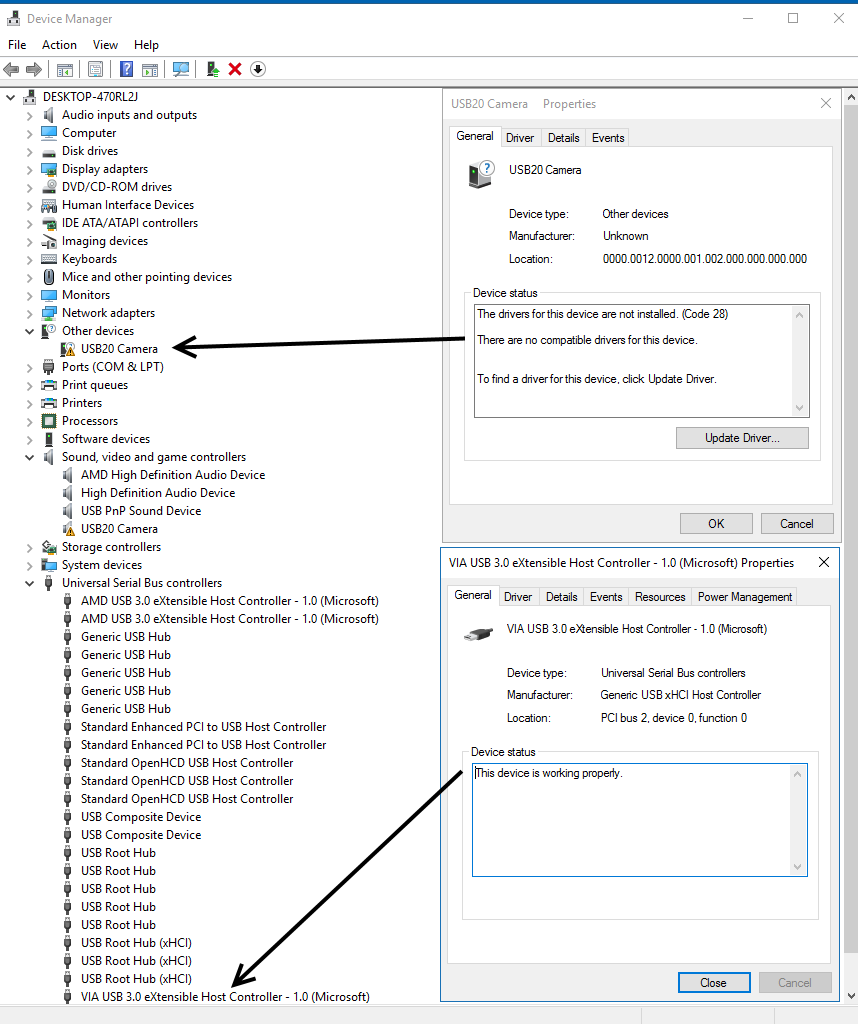Screen dimensions: 858x1024
Task: Select USB20 Camera under Other devices
Action: pyautogui.click(x=119, y=349)
